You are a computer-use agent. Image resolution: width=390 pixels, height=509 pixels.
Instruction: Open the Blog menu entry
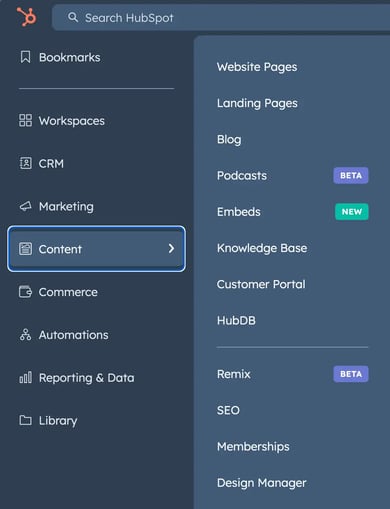point(229,139)
